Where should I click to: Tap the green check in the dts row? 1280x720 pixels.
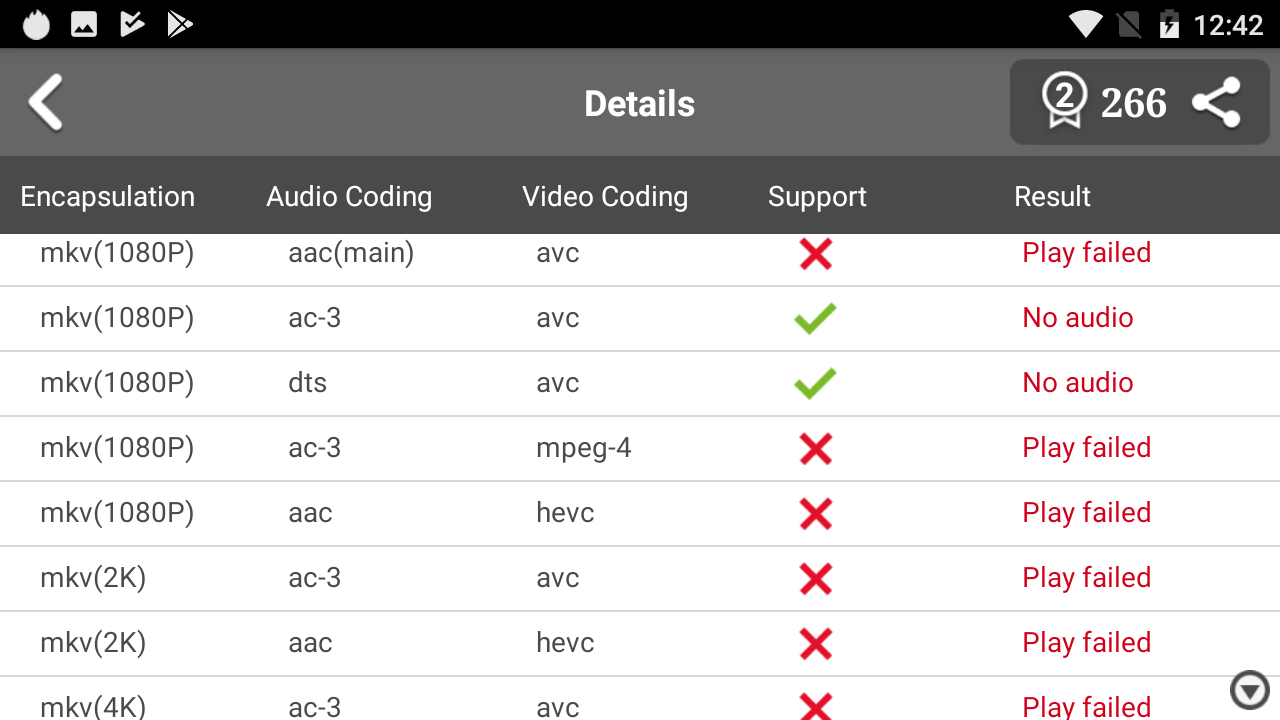[x=815, y=384]
